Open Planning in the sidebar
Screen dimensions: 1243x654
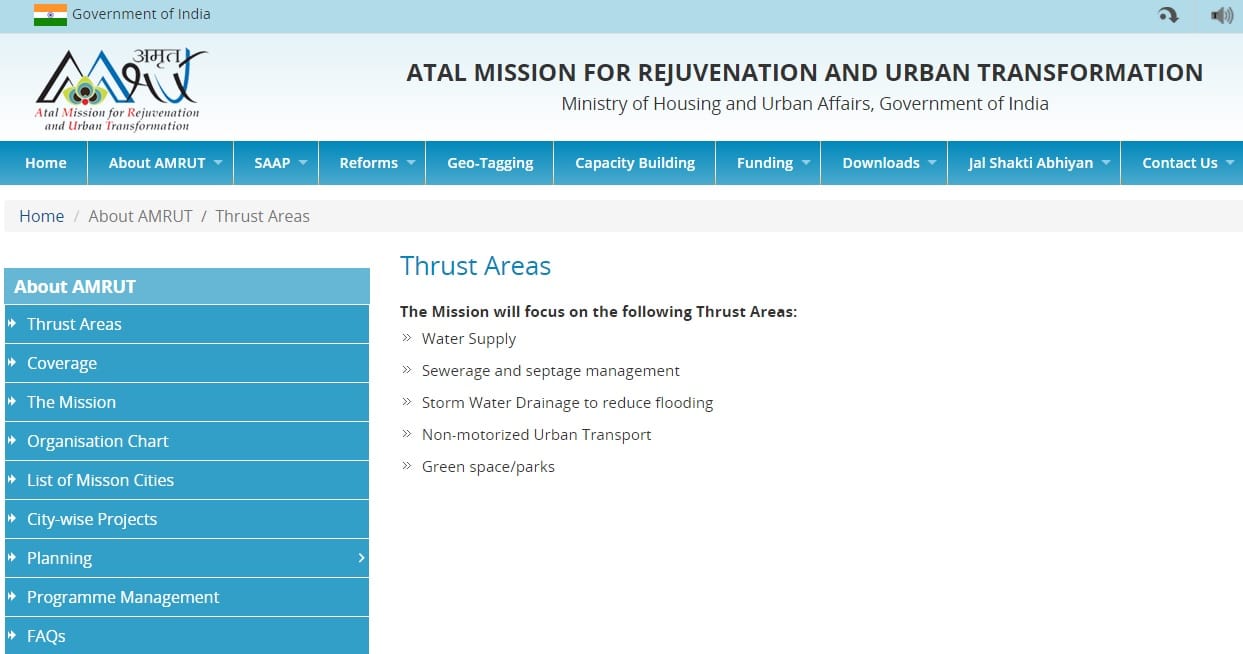point(187,558)
